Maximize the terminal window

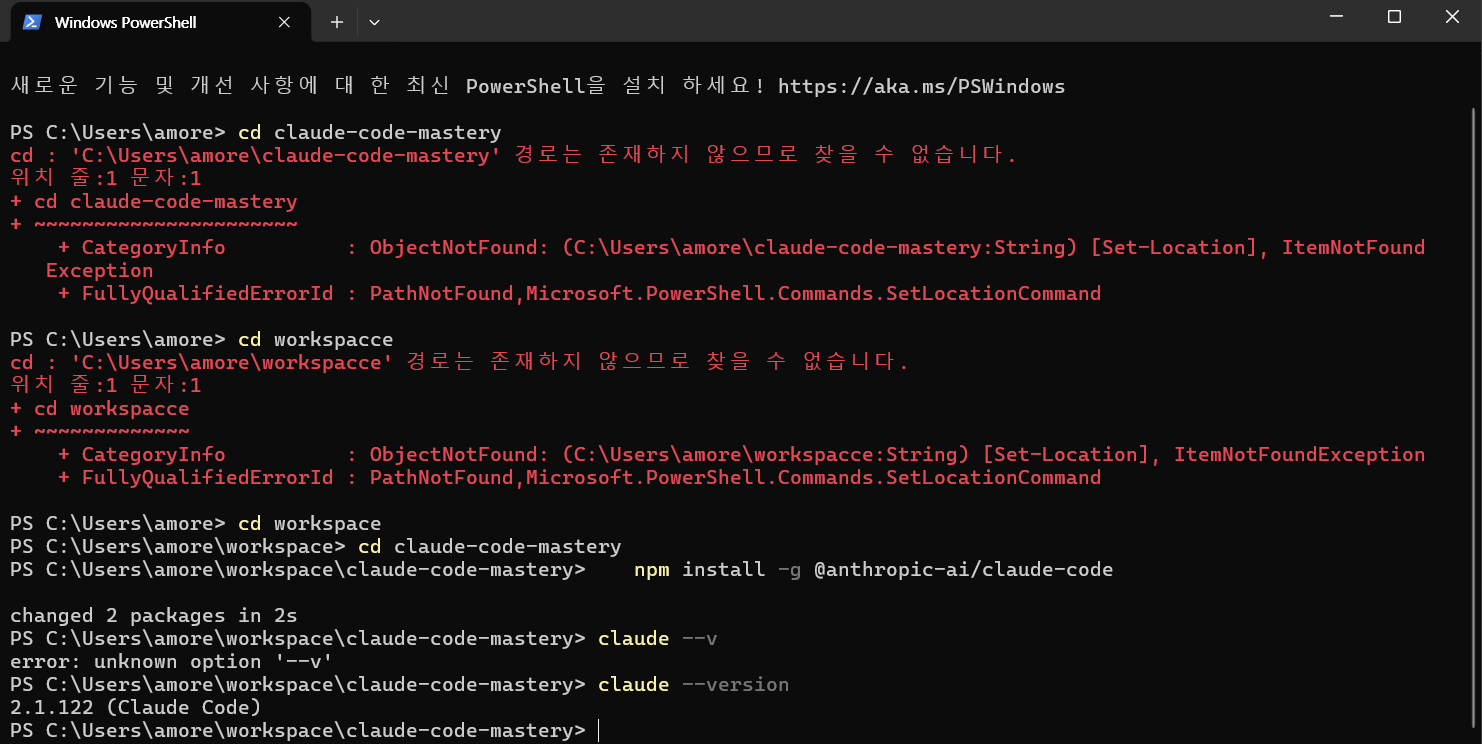[x=1395, y=17]
